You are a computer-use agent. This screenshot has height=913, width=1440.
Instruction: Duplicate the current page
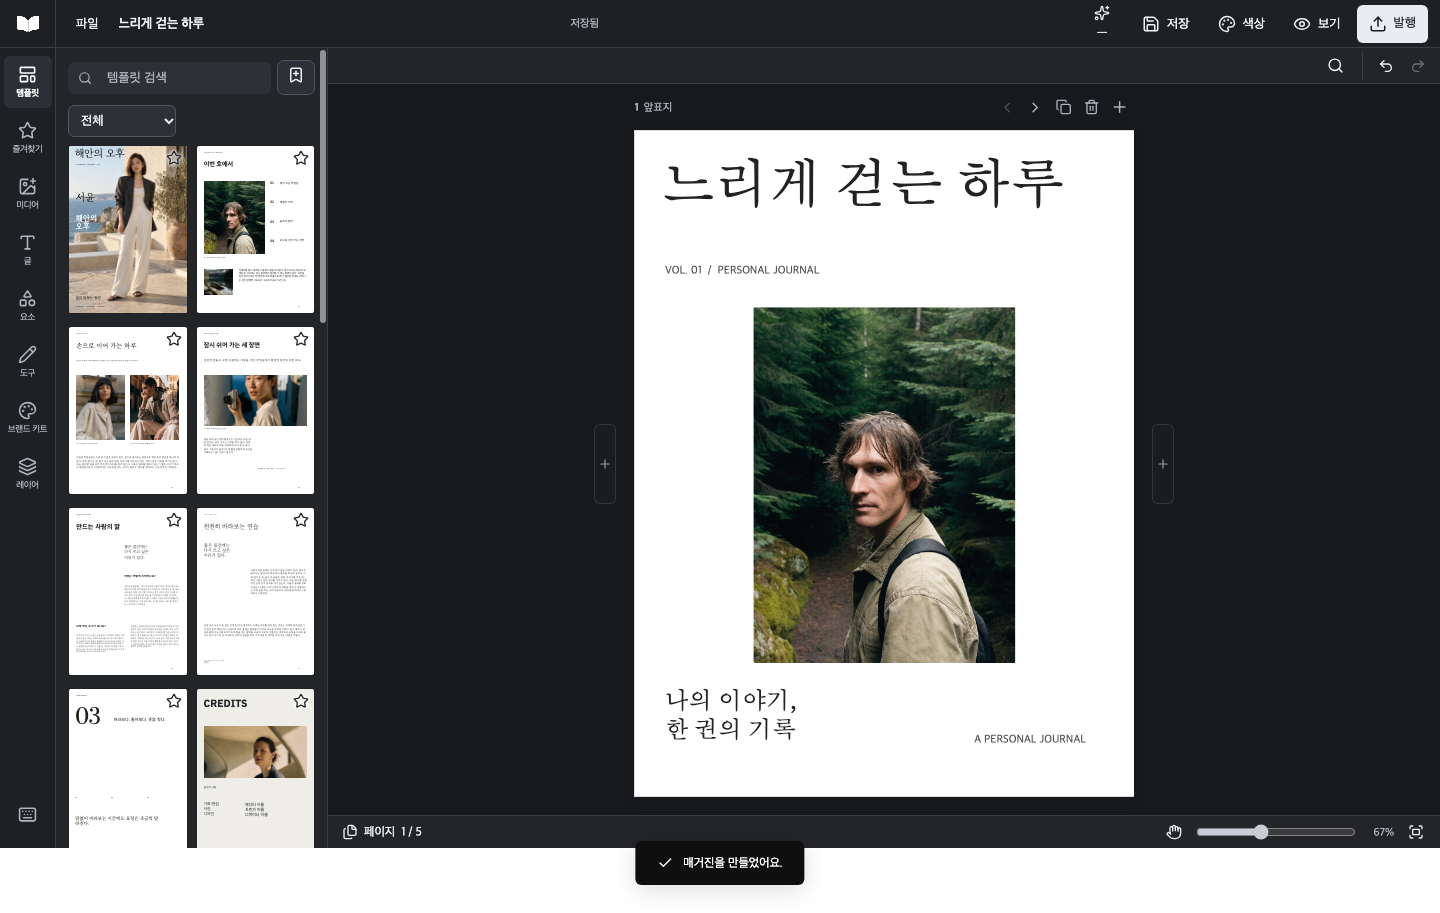click(1063, 107)
